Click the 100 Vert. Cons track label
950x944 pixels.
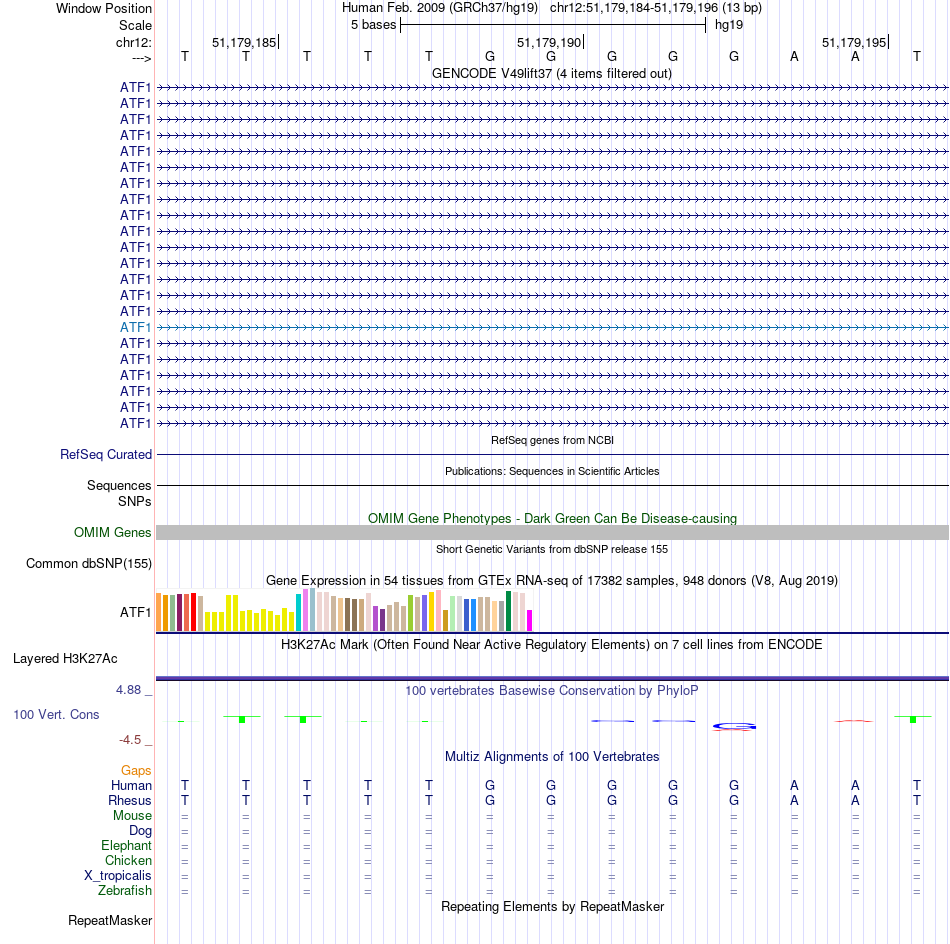(56, 714)
